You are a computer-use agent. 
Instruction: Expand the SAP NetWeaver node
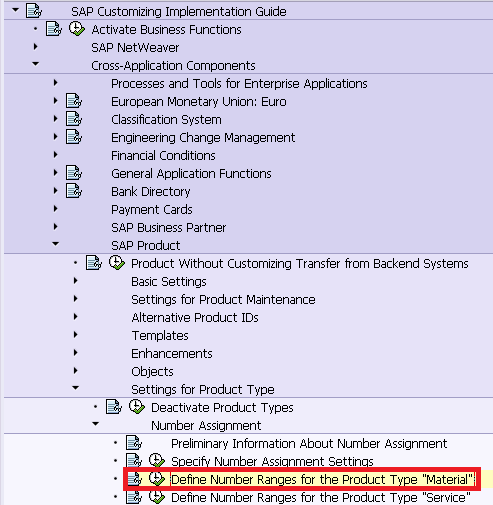pyautogui.click(x=36, y=47)
